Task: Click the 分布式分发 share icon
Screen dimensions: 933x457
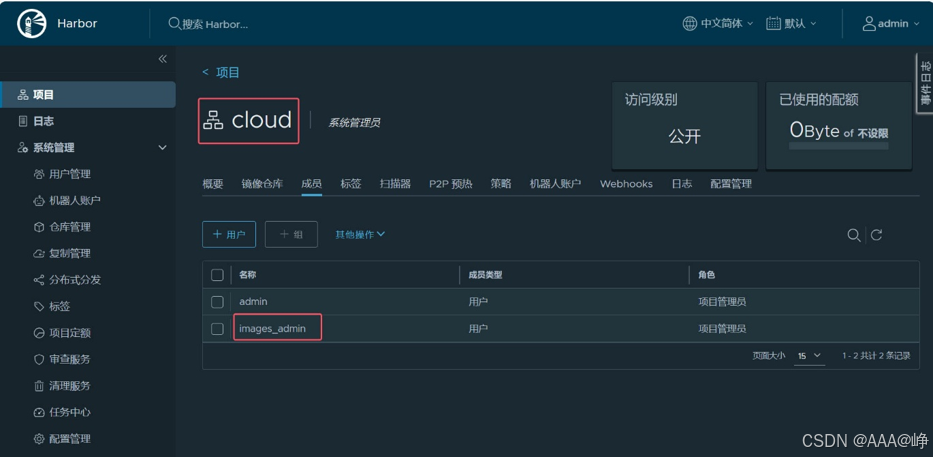Action: [x=39, y=280]
